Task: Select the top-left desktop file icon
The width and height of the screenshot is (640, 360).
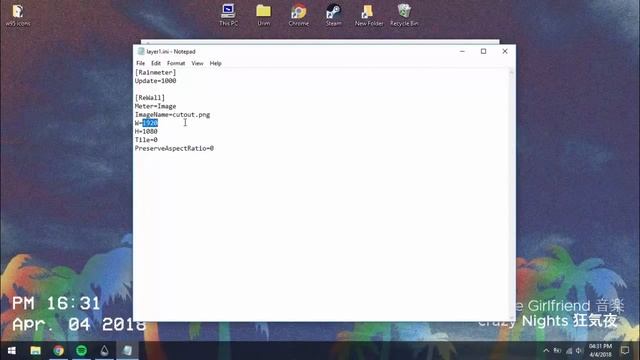Action: pos(18,15)
